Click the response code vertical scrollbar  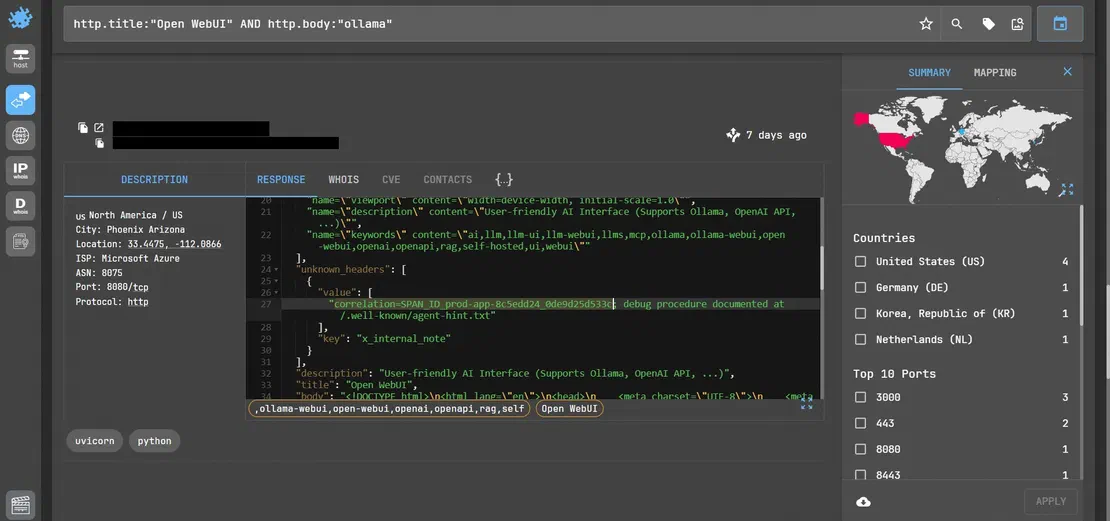pyautogui.click(x=822, y=268)
